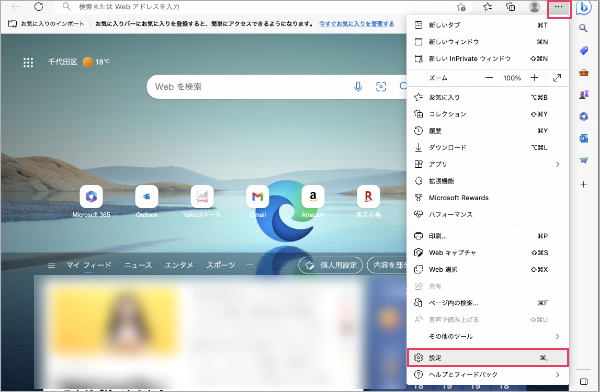This screenshot has height=392, width=600.
Task: Open コレクション from the menu
Action: pos(488,114)
